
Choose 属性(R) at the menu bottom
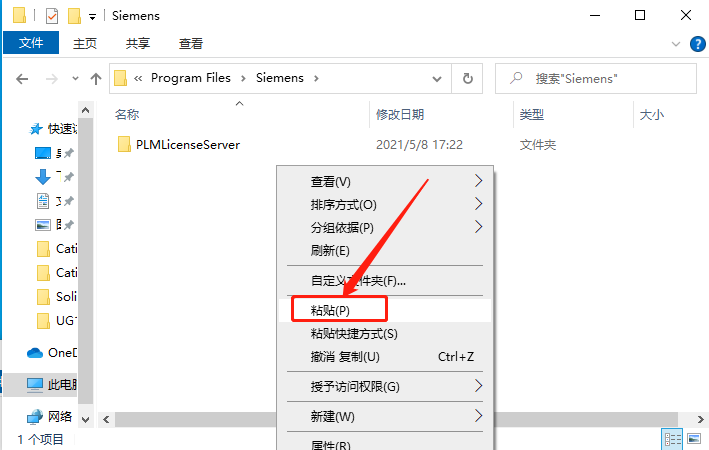pos(385,444)
